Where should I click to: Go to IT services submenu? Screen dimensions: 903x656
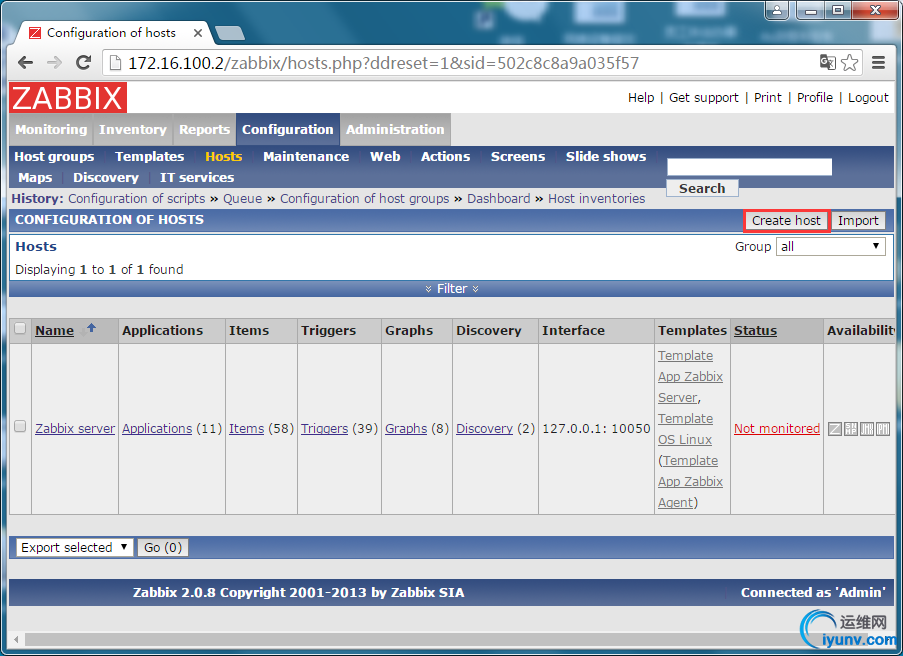197,177
